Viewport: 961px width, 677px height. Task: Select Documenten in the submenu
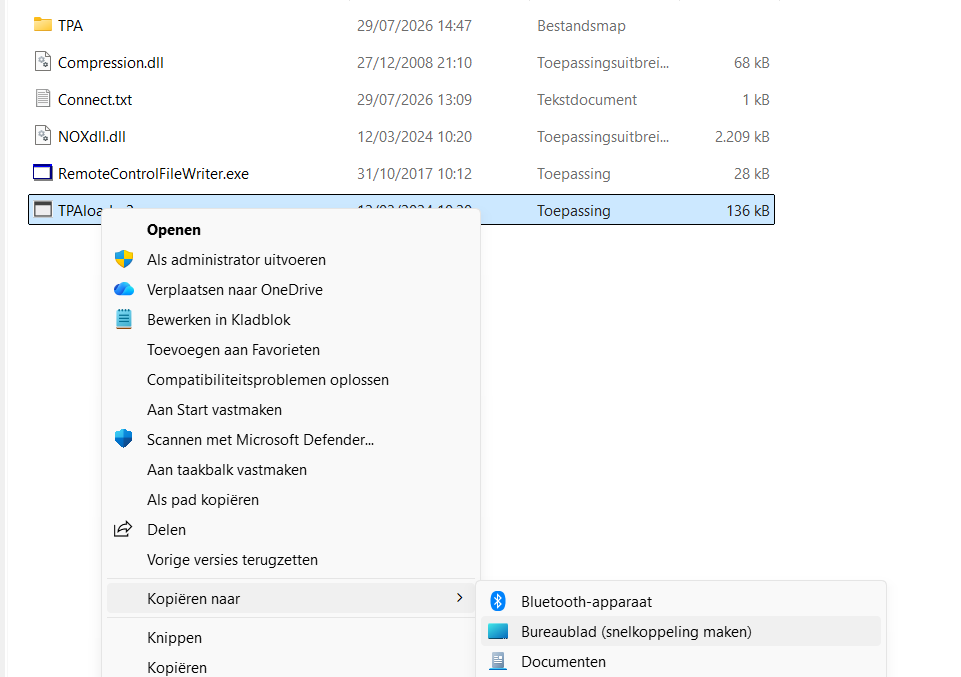(x=681, y=662)
